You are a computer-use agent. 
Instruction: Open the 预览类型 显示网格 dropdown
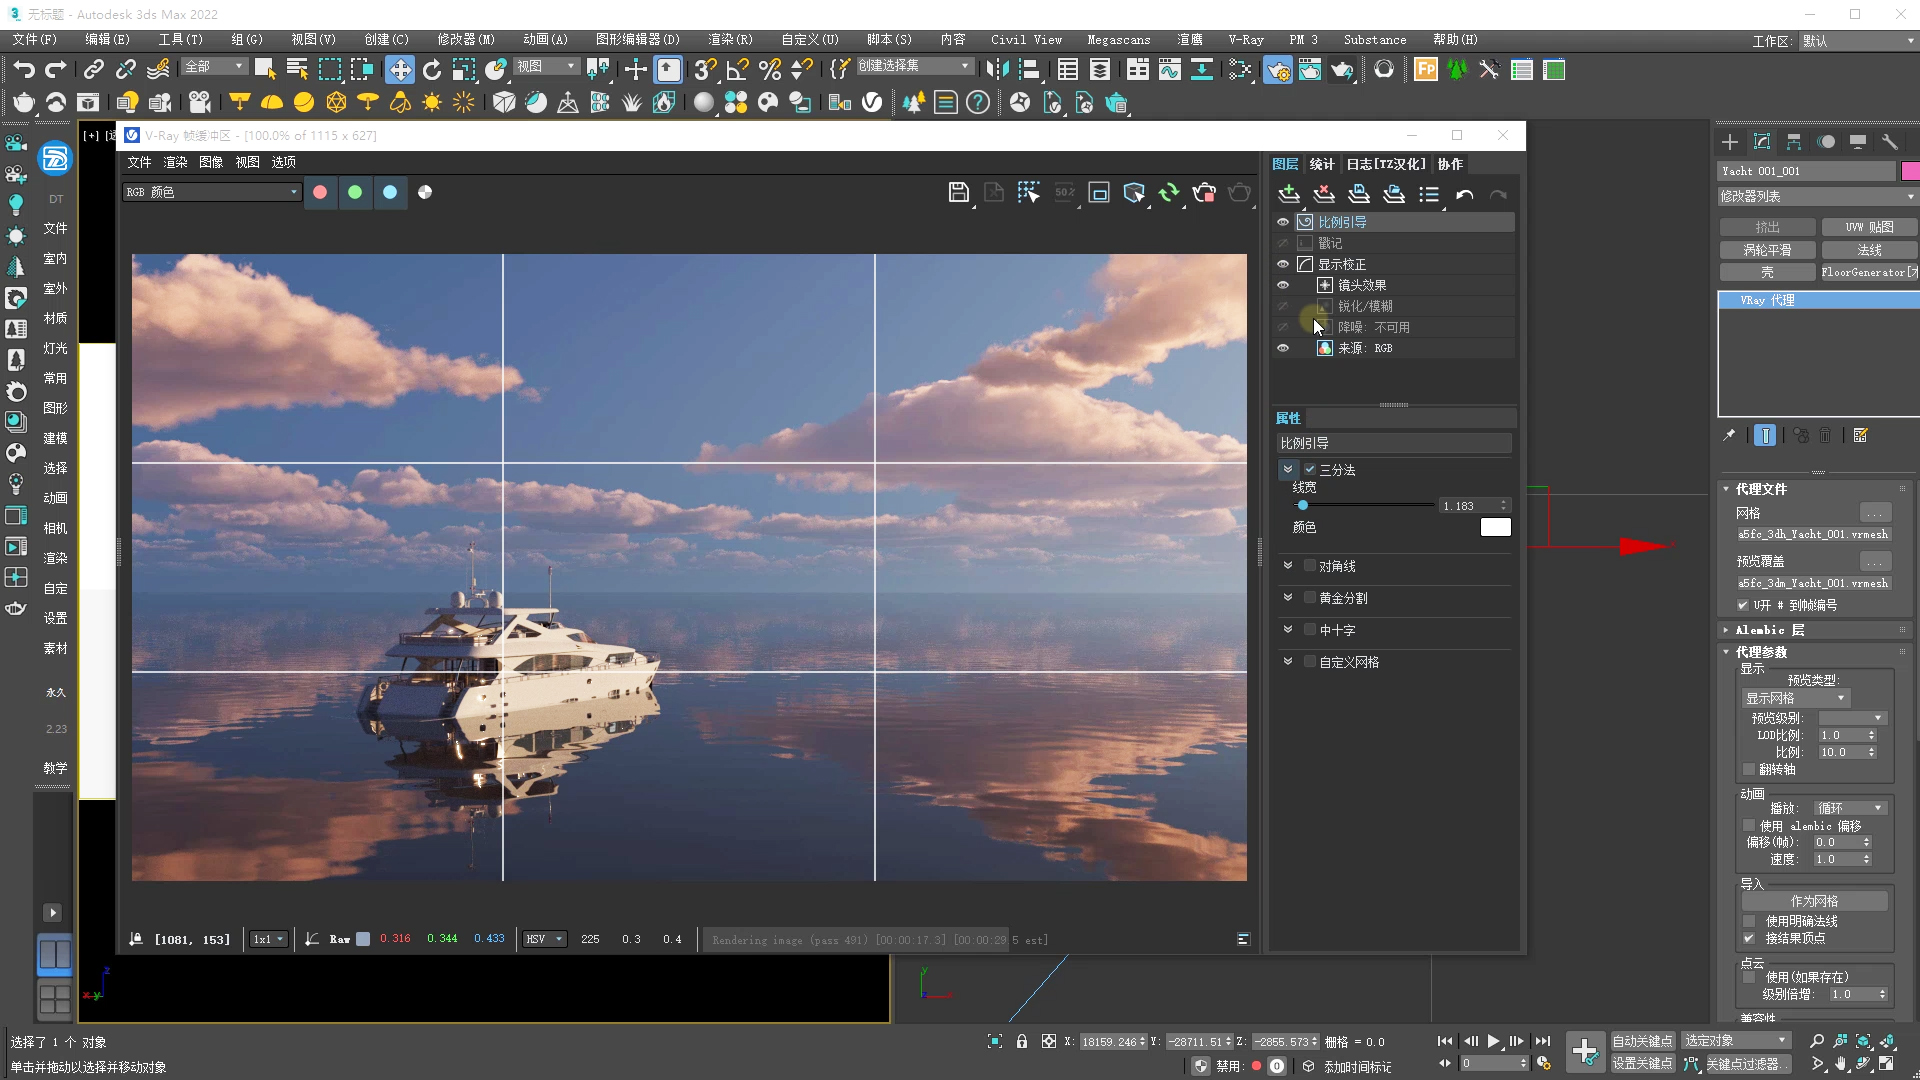pyautogui.click(x=1796, y=698)
